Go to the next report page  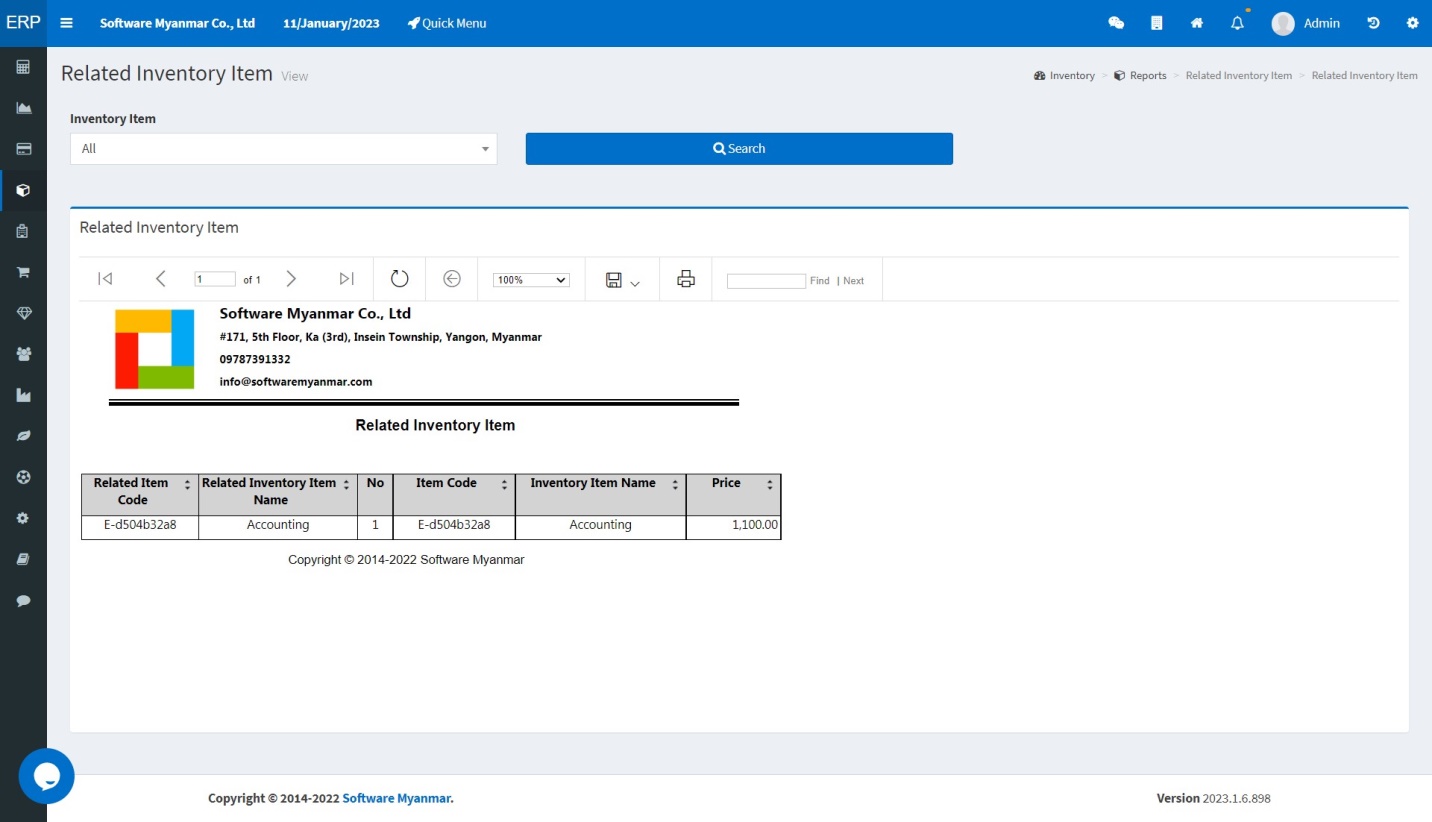(x=291, y=279)
